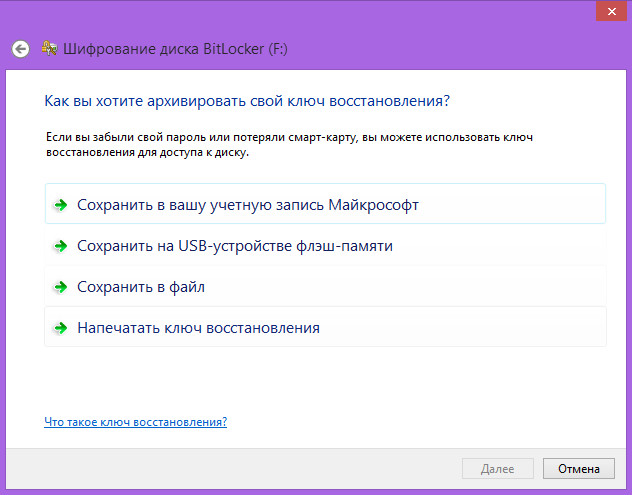This screenshot has width=632, height=495.
Task: Choose Сохранить в вашу учетную запись Майкрософт
Action: tap(325, 204)
